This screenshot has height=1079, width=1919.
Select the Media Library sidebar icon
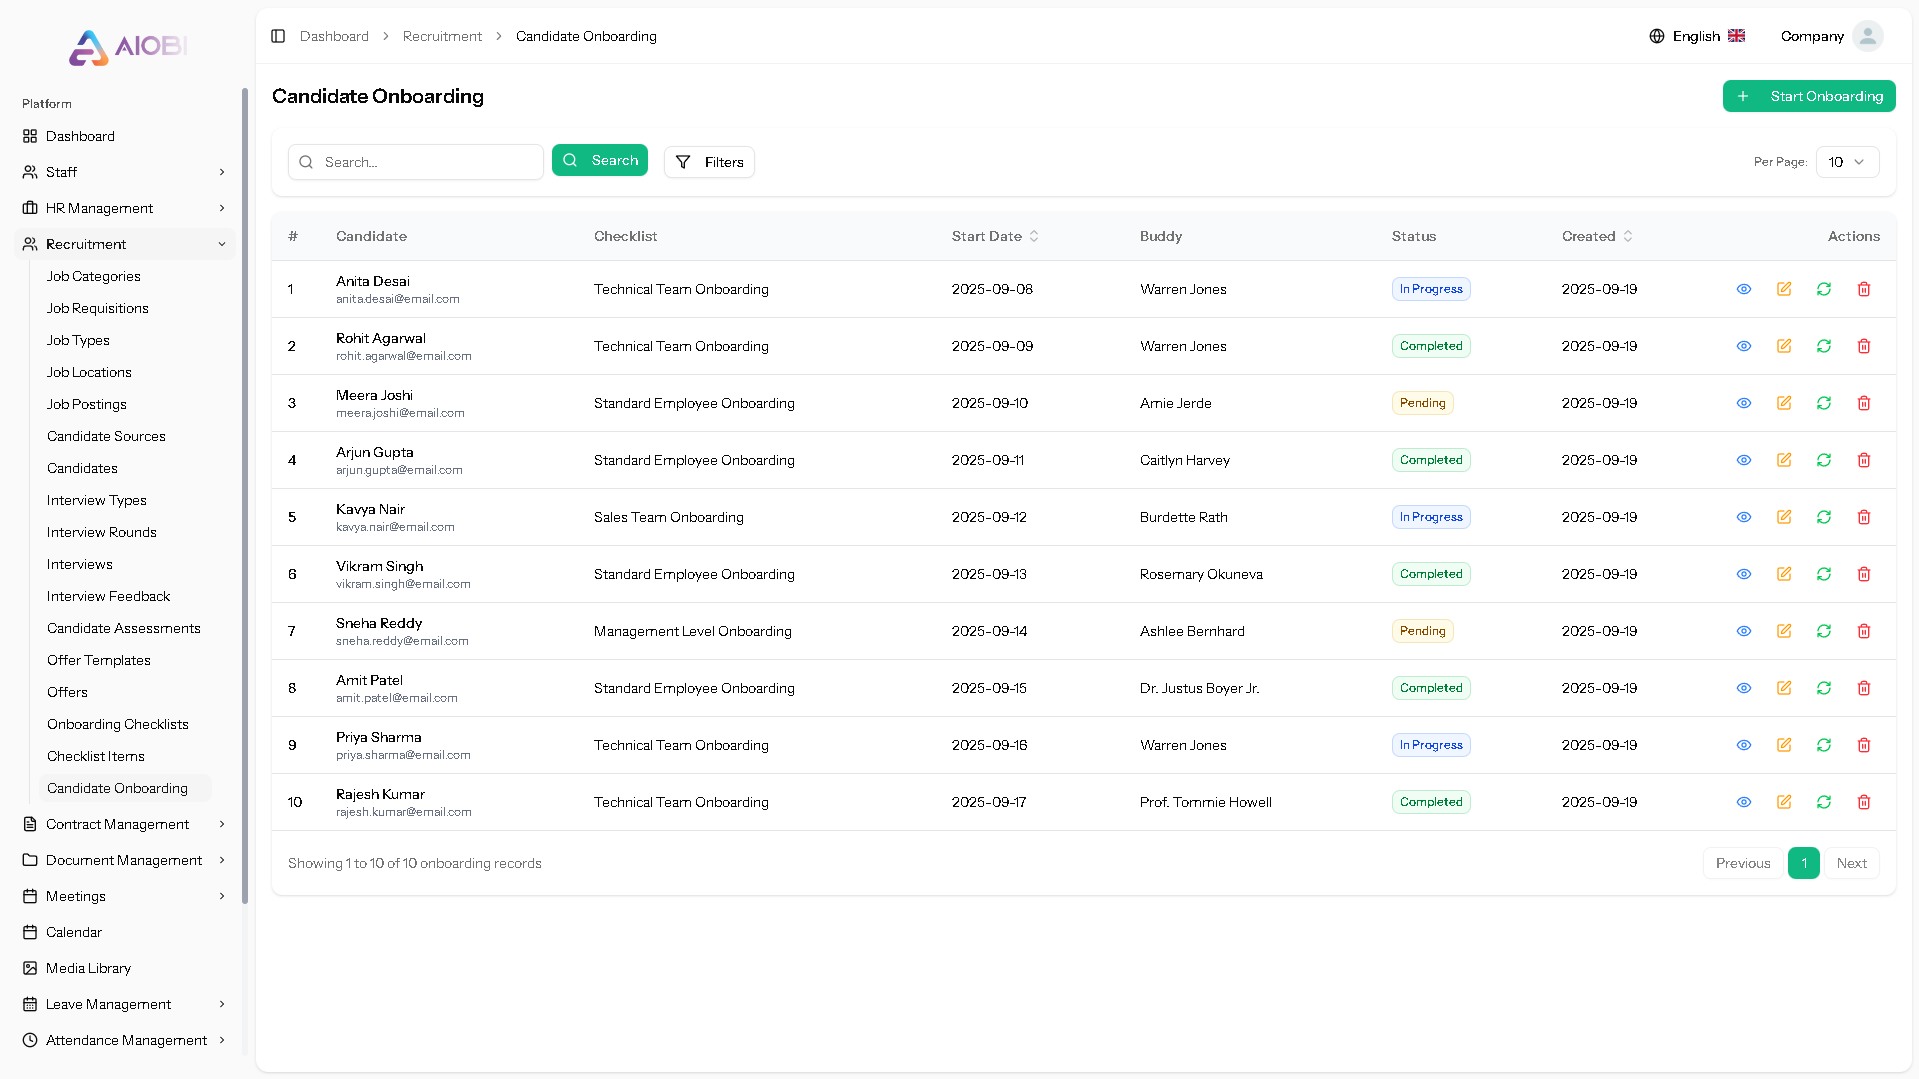[30, 968]
